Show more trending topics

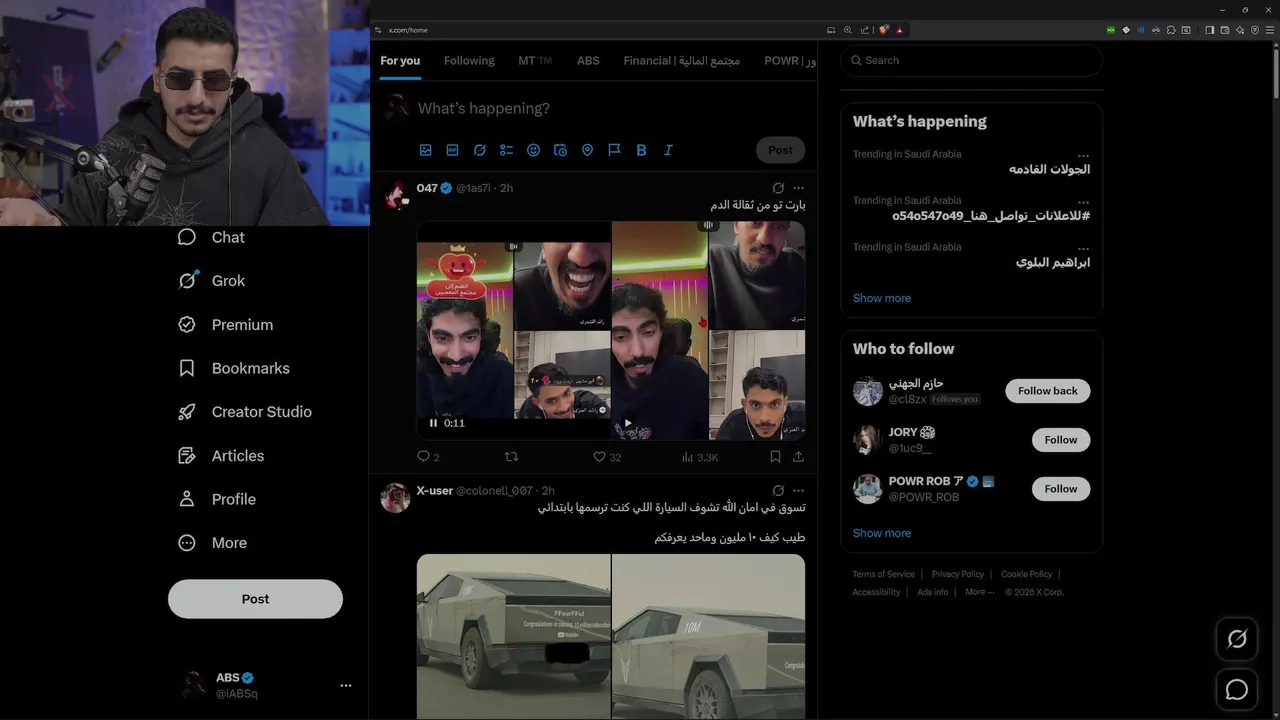click(x=882, y=298)
